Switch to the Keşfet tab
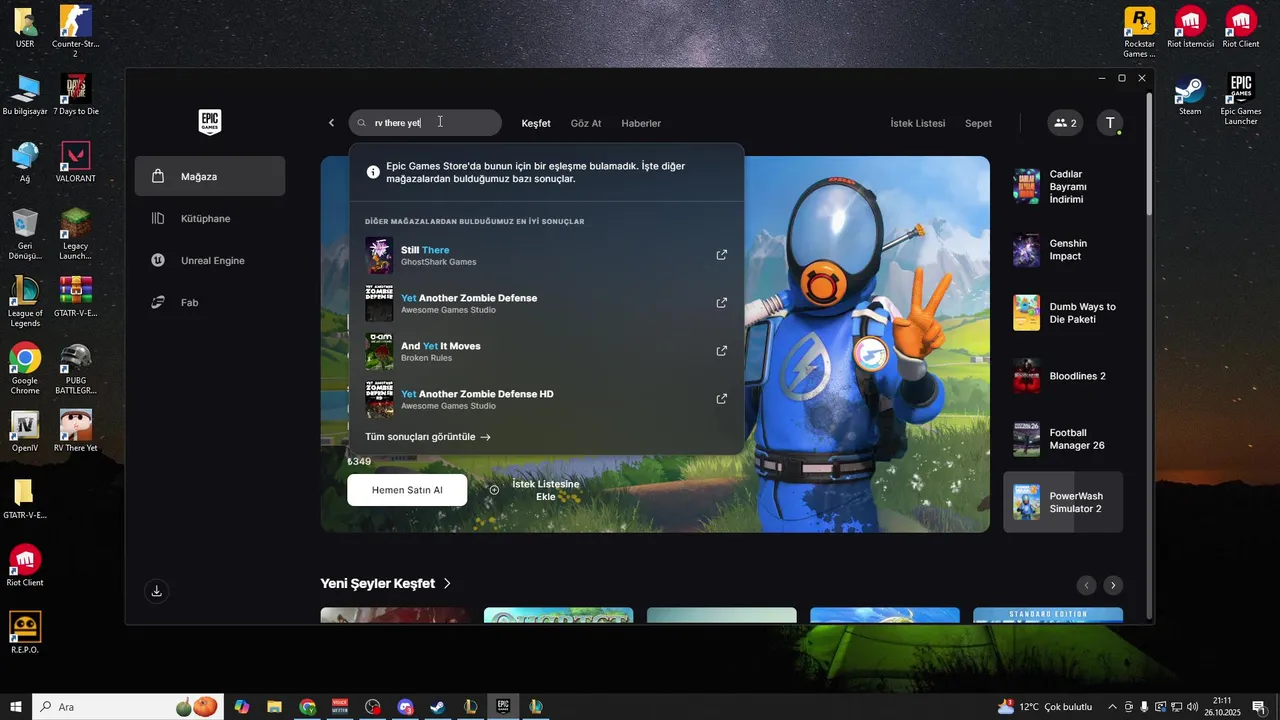The width and height of the screenshot is (1280, 720). point(536,123)
